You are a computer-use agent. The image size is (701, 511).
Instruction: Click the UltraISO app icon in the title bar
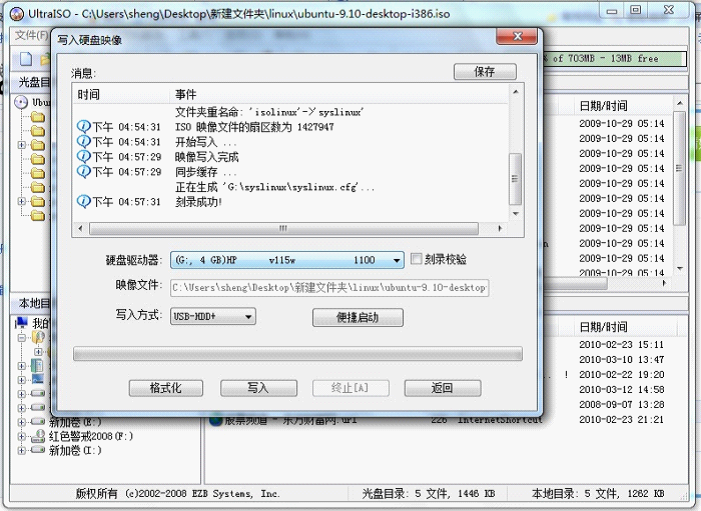tap(17, 14)
